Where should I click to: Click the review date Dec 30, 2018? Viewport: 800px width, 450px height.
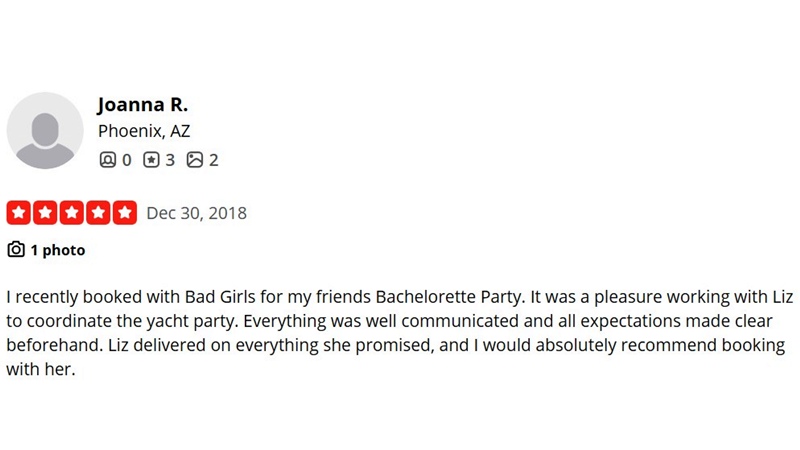pyautogui.click(x=196, y=213)
